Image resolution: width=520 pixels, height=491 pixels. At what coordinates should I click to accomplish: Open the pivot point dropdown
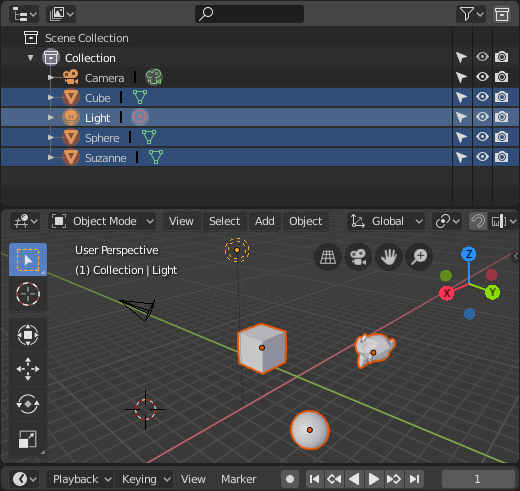click(x=447, y=221)
